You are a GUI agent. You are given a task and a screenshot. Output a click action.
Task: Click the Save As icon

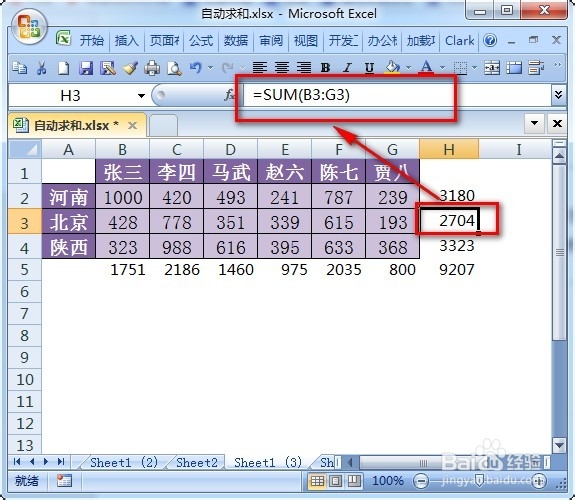tap(108, 68)
